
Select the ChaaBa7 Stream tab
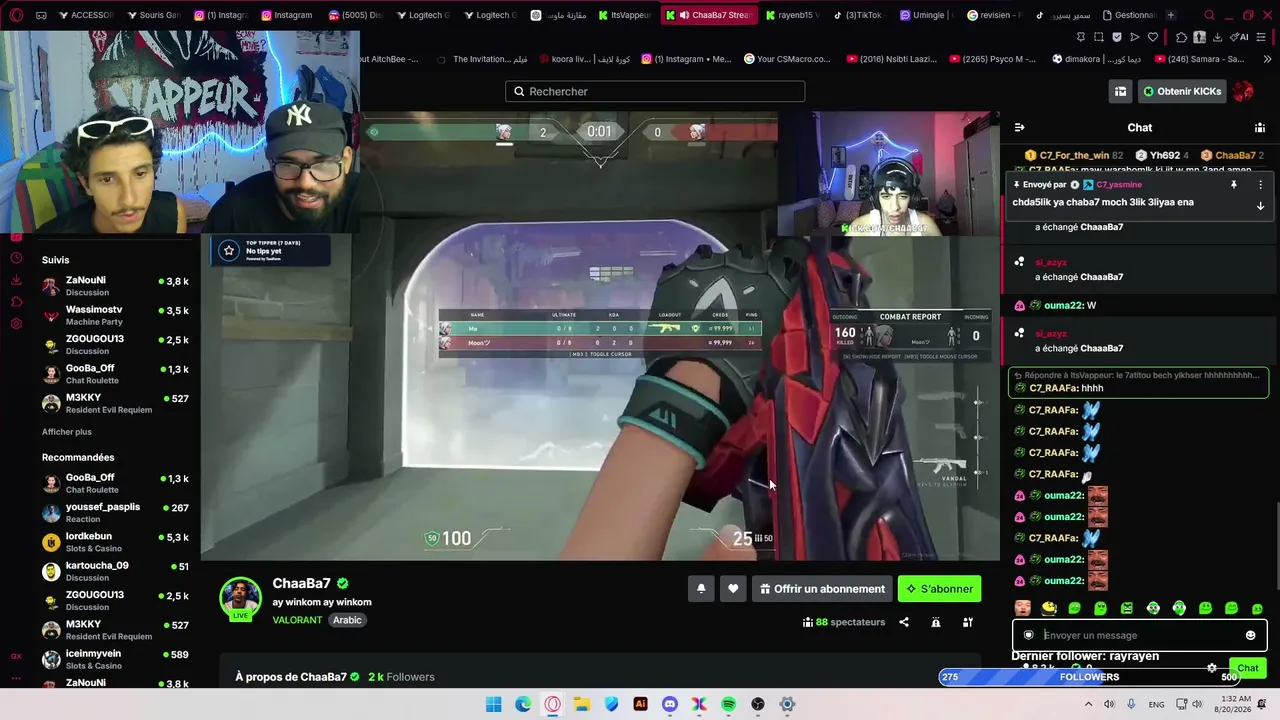(709, 15)
